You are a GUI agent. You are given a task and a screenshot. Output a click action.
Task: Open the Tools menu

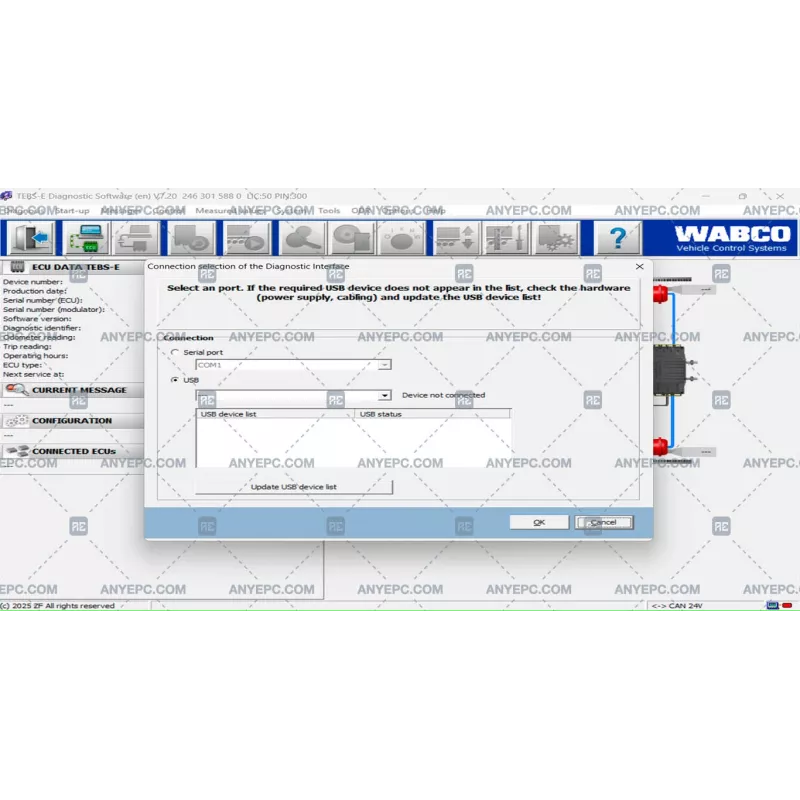point(327,211)
